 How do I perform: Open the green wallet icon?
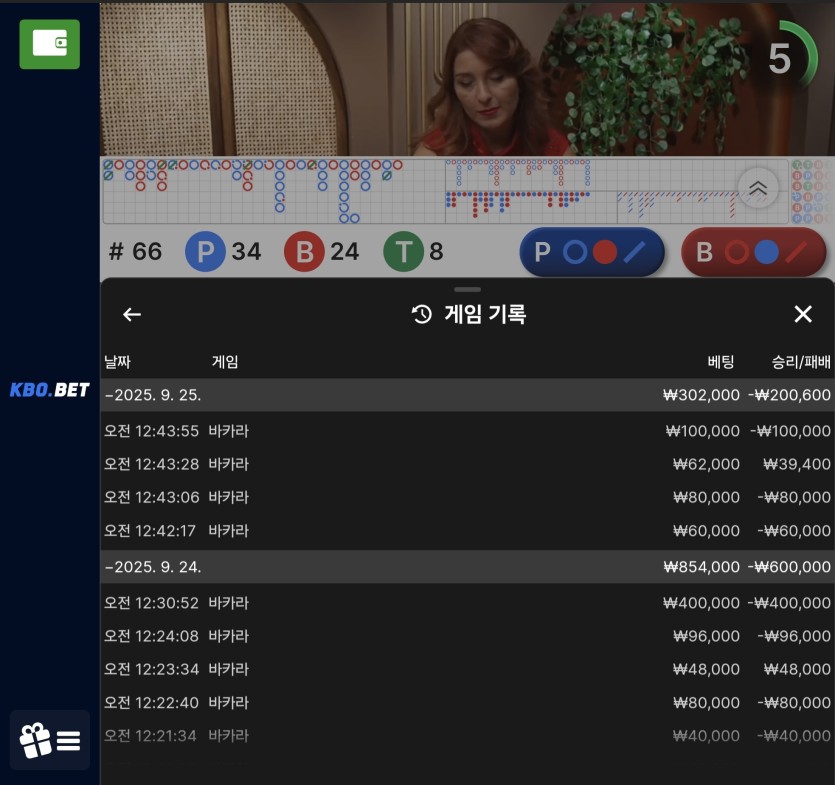[49, 44]
